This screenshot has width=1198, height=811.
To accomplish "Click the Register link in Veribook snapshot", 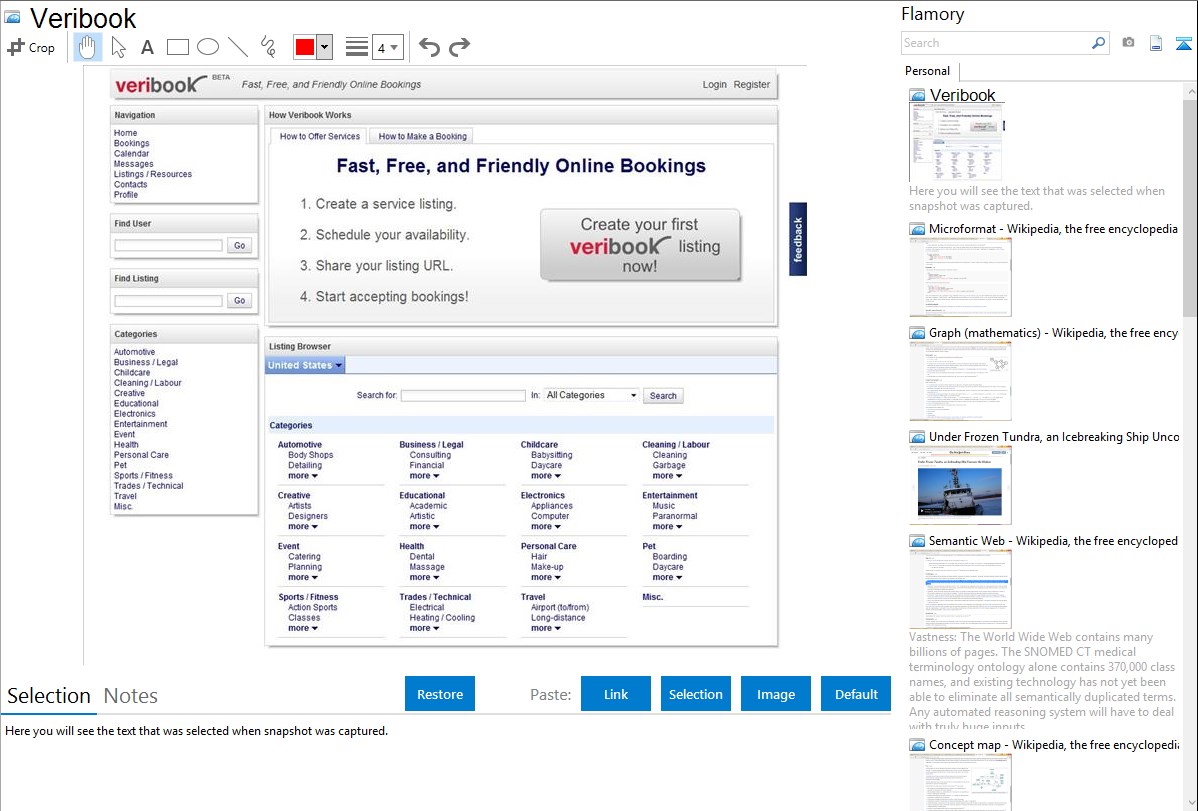I will coord(752,85).
